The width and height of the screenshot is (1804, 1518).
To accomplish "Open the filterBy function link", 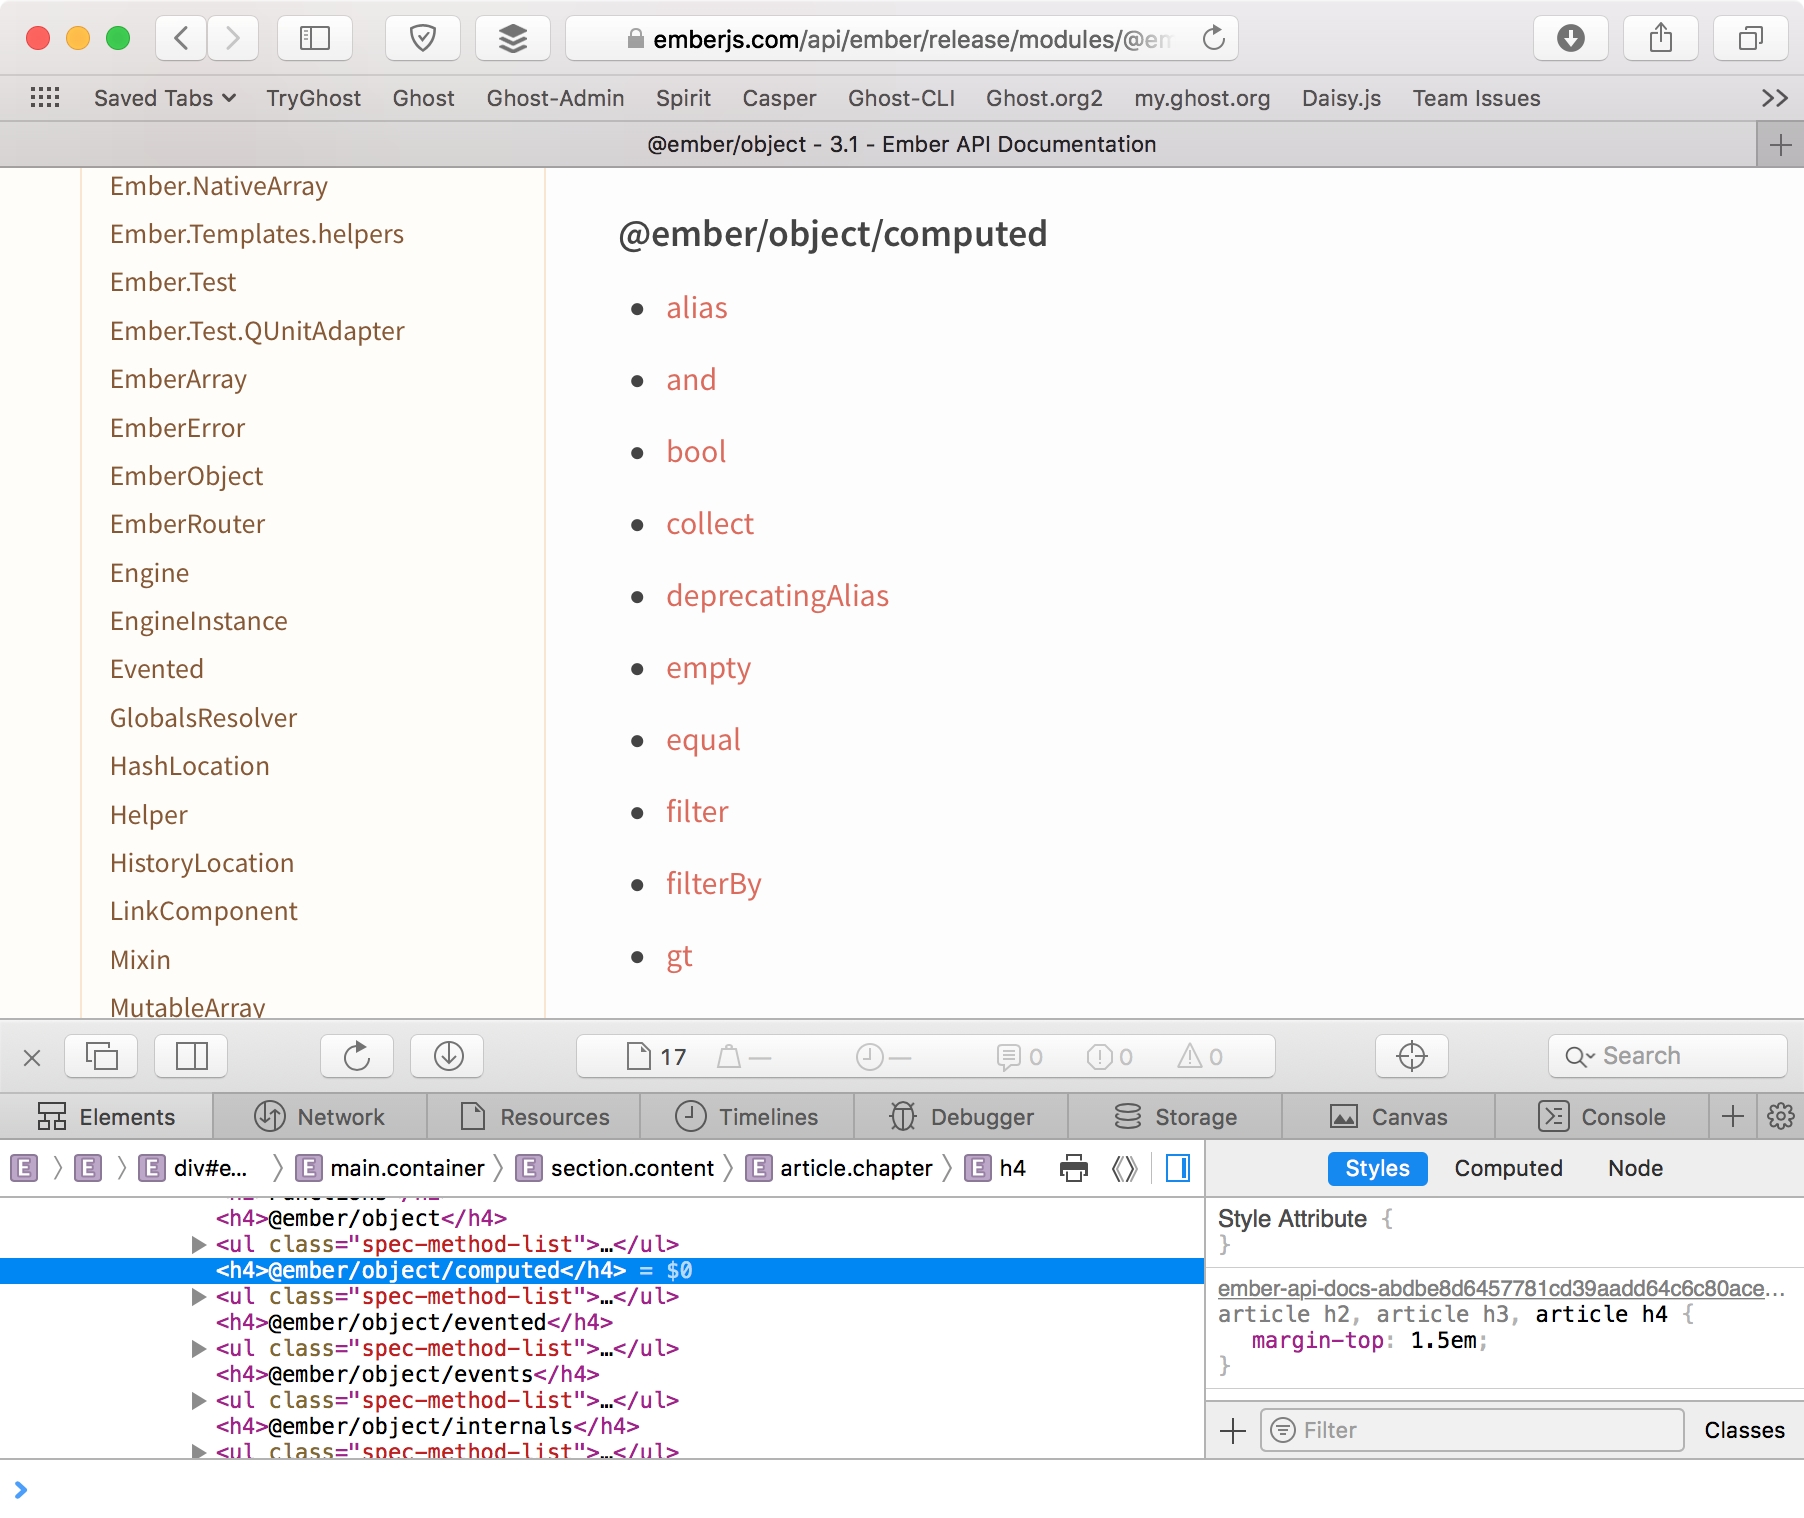I will click(x=714, y=884).
